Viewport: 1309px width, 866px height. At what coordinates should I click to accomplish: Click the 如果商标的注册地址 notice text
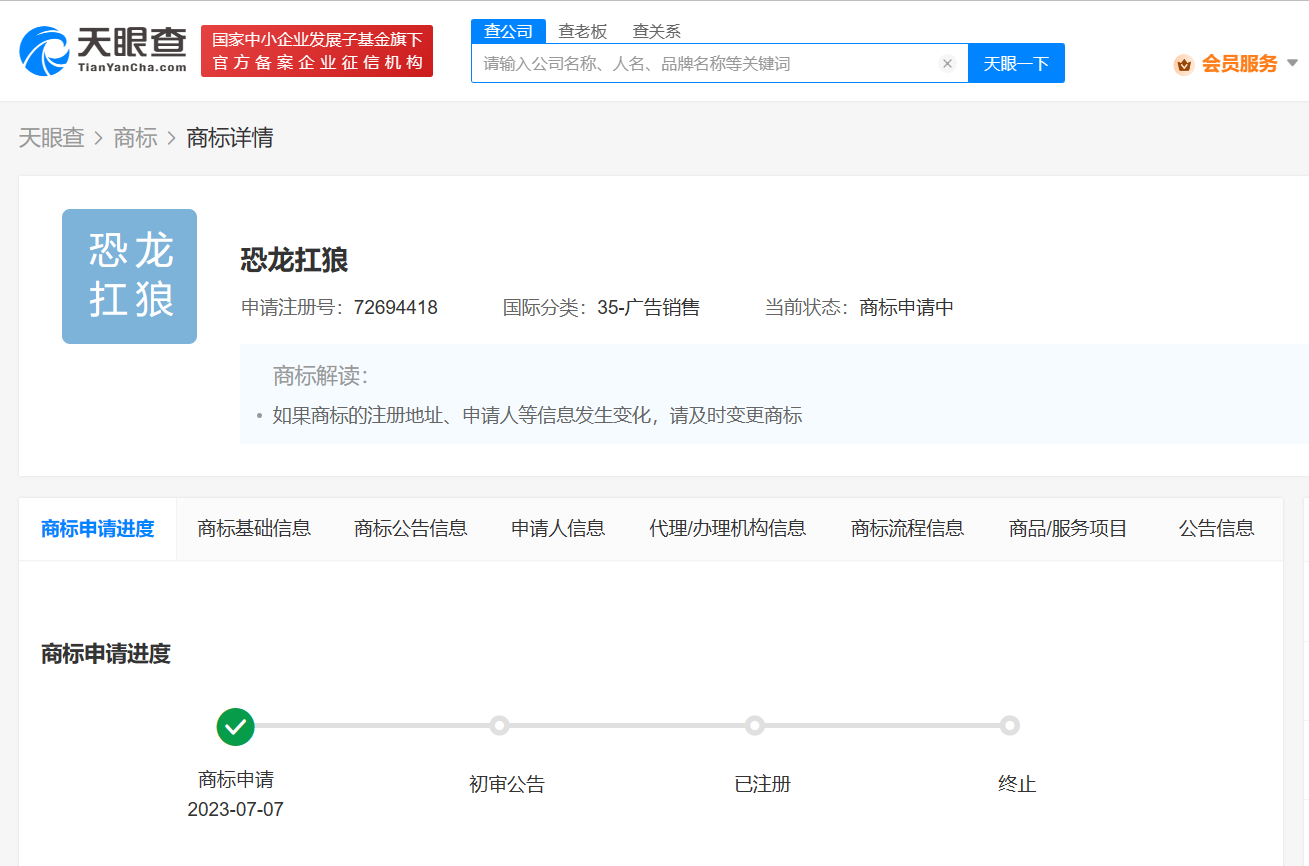pyautogui.click(x=537, y=415)
